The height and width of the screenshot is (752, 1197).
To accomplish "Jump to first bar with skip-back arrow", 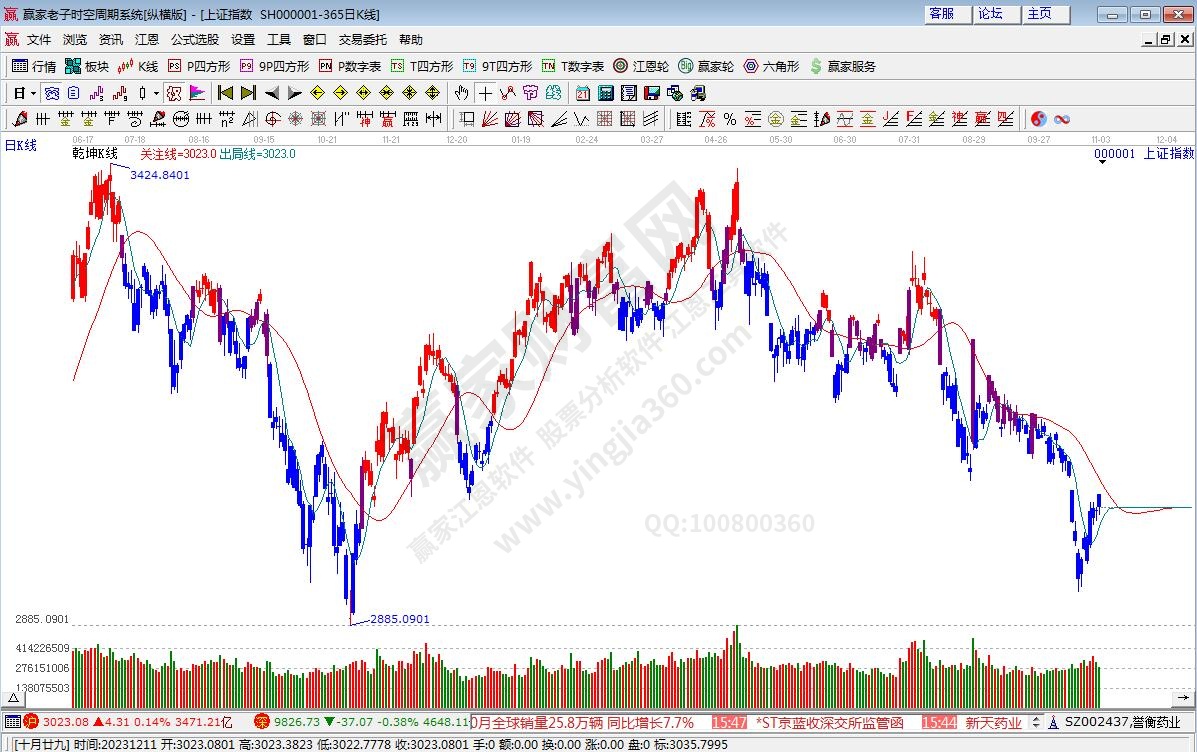I will tap(225, 93).
